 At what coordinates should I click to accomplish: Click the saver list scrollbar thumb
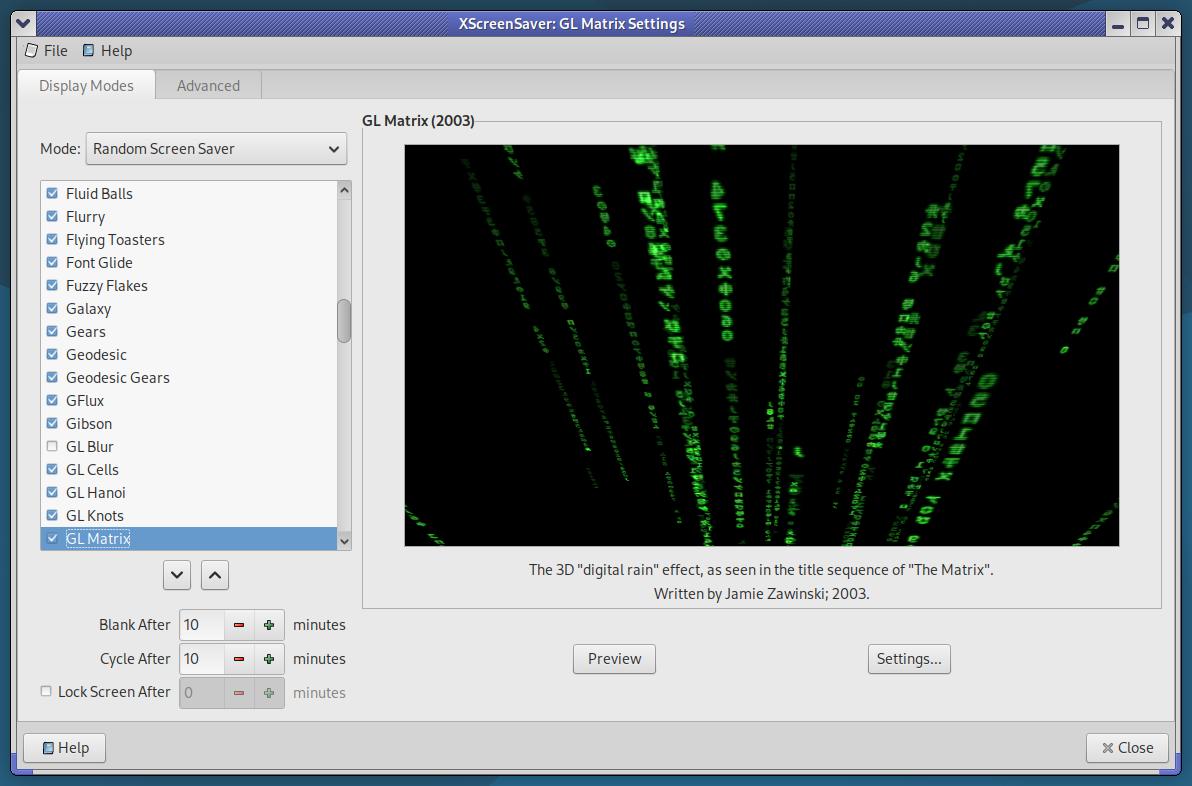click(344, 321)
